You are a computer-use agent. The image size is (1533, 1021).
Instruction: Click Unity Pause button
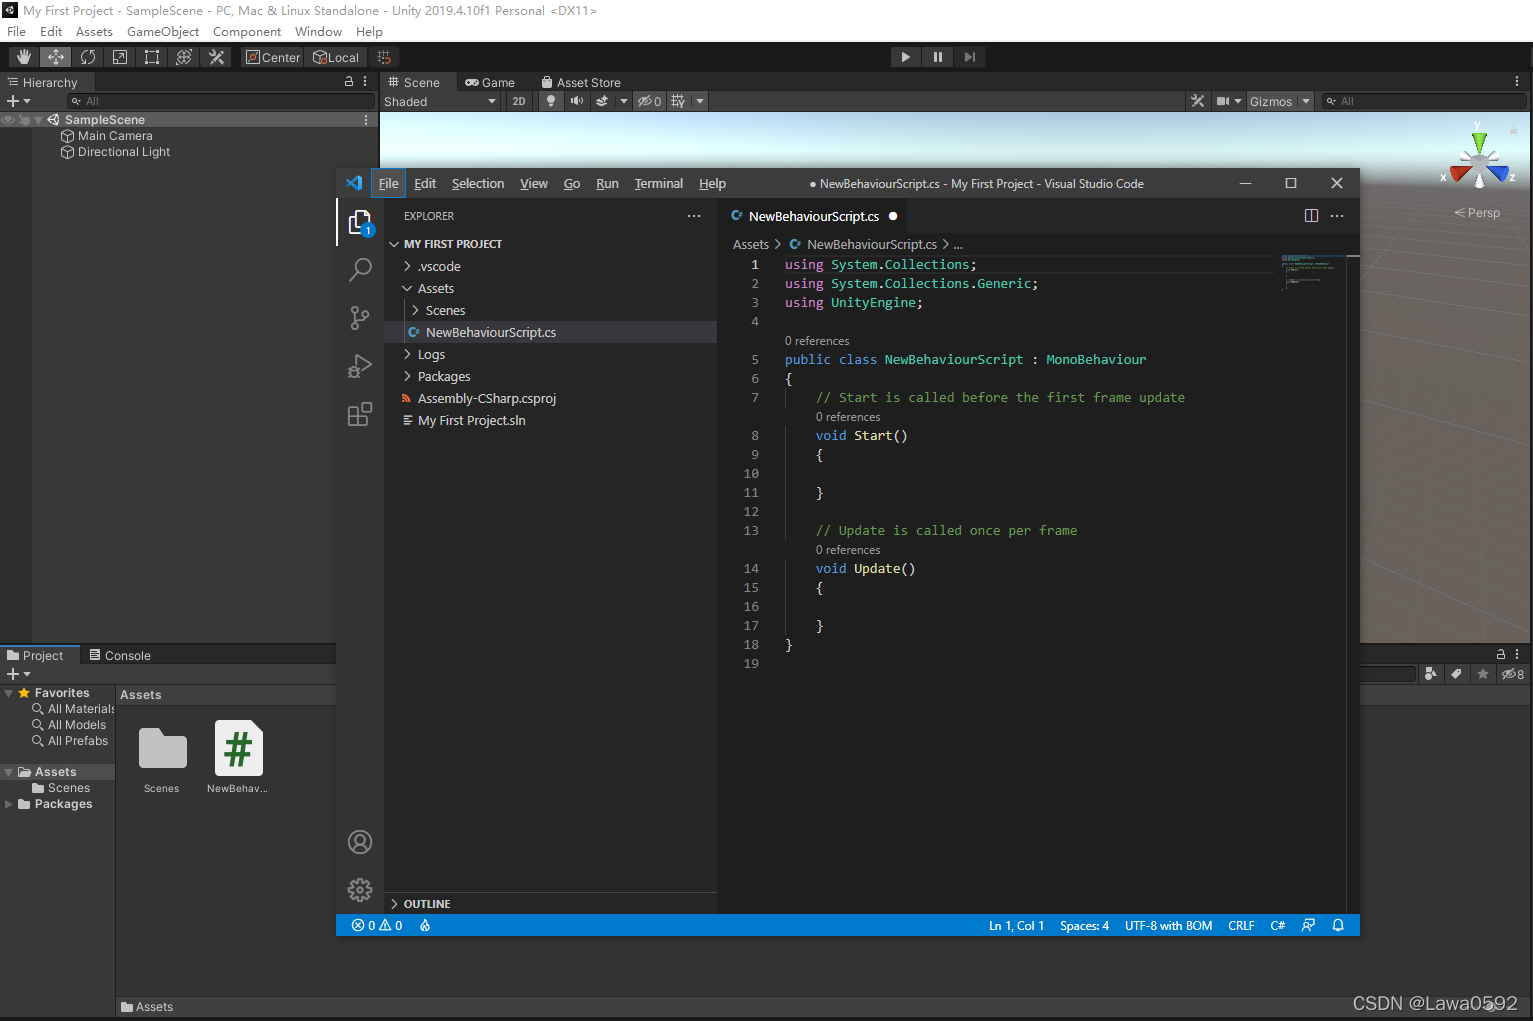[938, 57]
